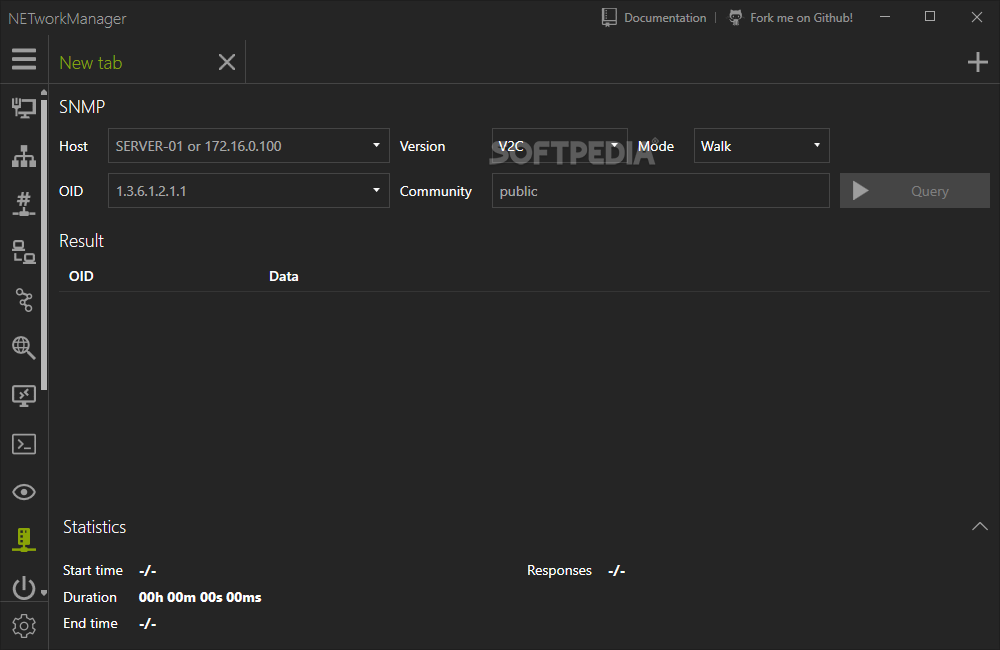Screen dimensions: 1000x650
Task: Click the sidebar scroll-down arrow
Action: click(x=43, y=593)
